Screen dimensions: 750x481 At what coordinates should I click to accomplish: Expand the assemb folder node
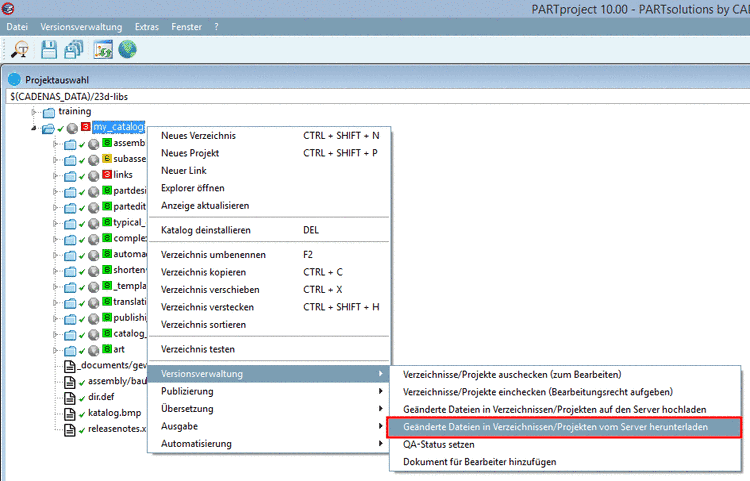[x=55, y=144]
